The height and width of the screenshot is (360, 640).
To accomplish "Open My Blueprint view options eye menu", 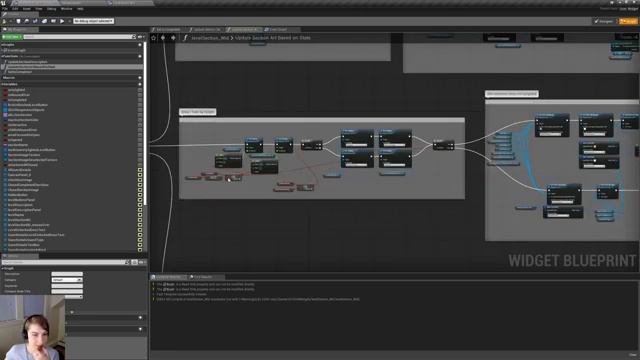I will coord(141,37).
